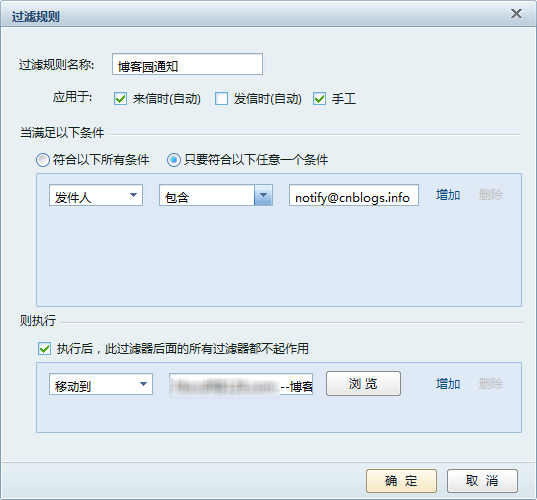Click 删除 link in the action row
The height and width of the screenshot is (500, 537).
pos(490,384)
